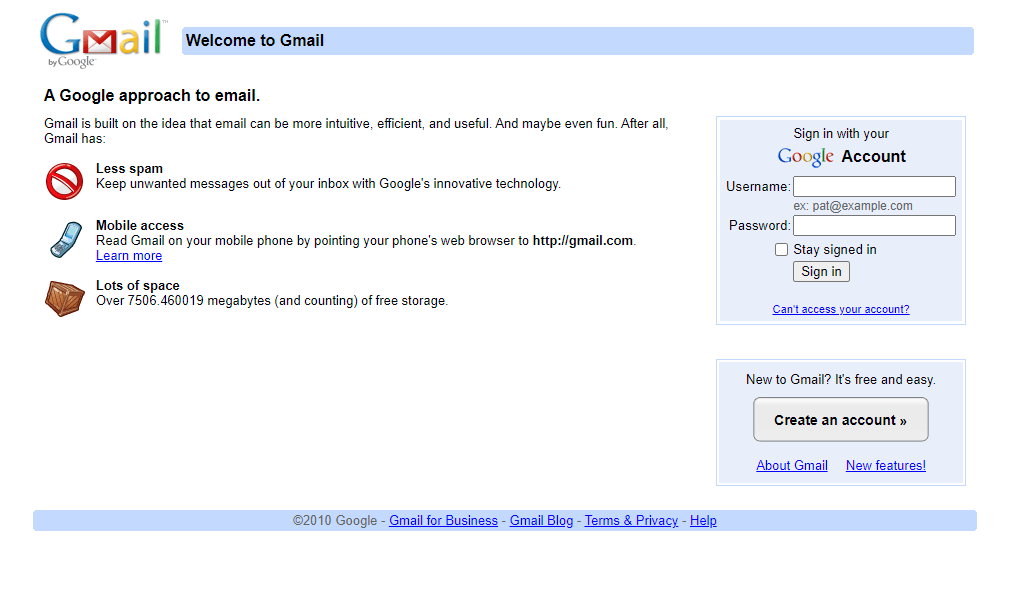Click the 'ex: pat@example.com' hint text
Screen dimensions: 1010x600
853,206
